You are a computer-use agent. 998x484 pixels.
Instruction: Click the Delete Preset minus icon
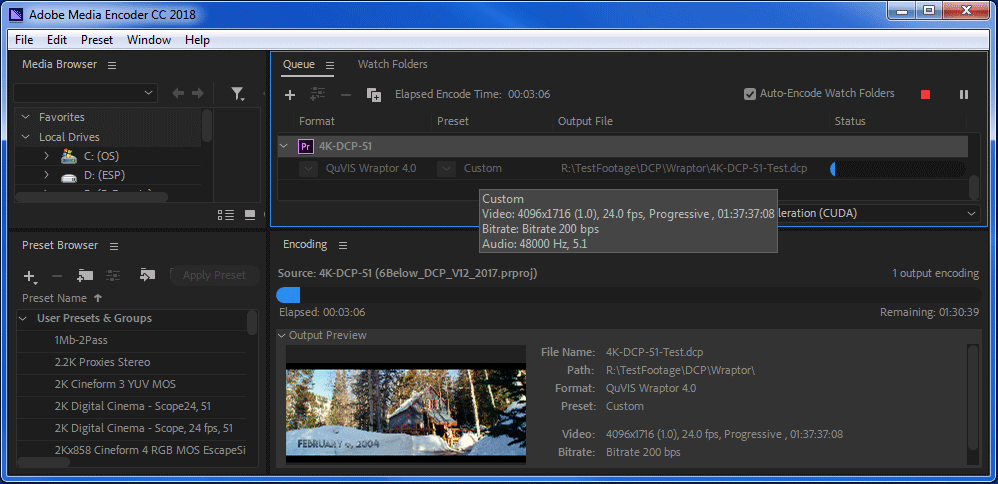pos(57,276)
